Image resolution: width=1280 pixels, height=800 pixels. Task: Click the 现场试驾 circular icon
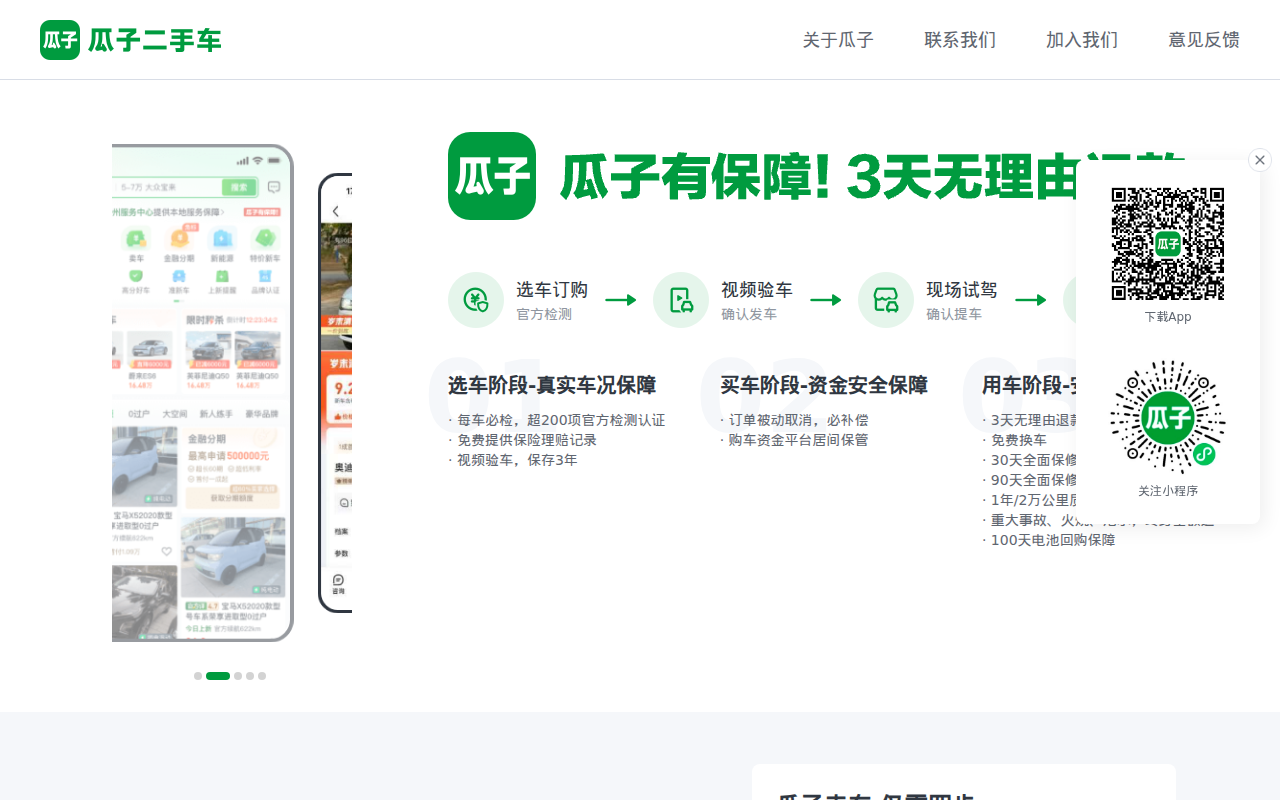click(886, 300)
